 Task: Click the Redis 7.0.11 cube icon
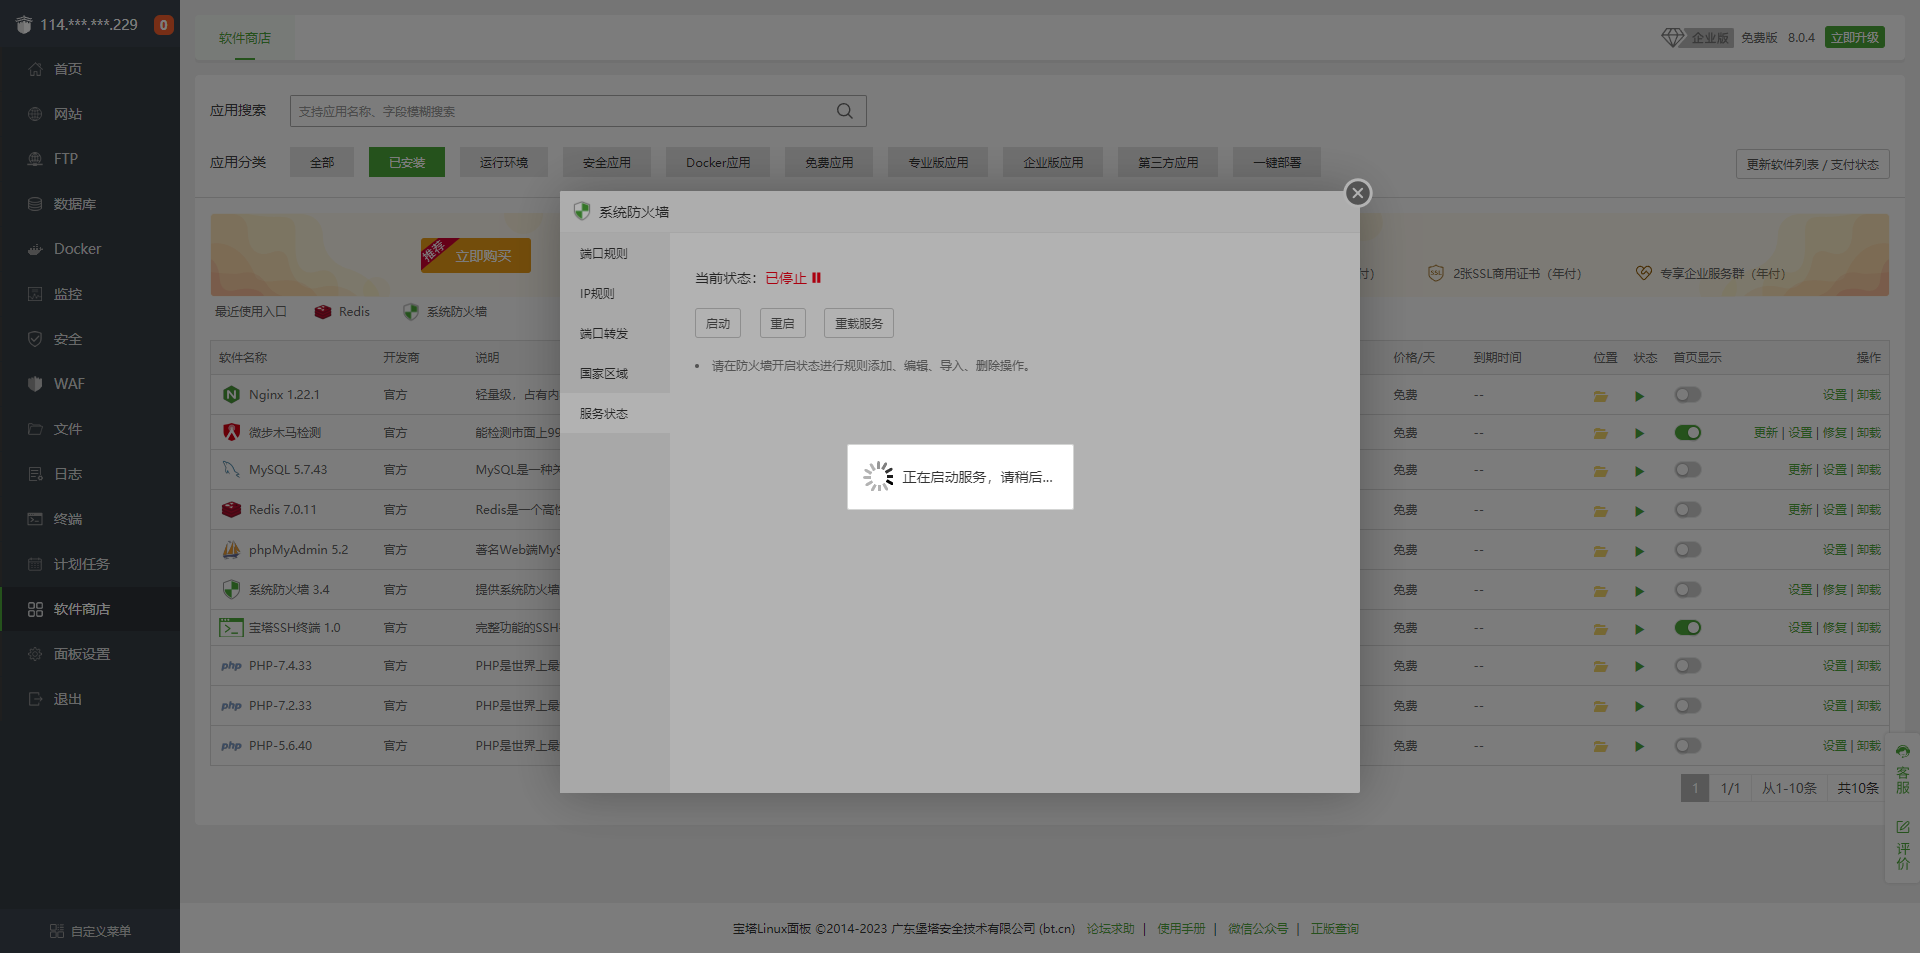[231, 509]
